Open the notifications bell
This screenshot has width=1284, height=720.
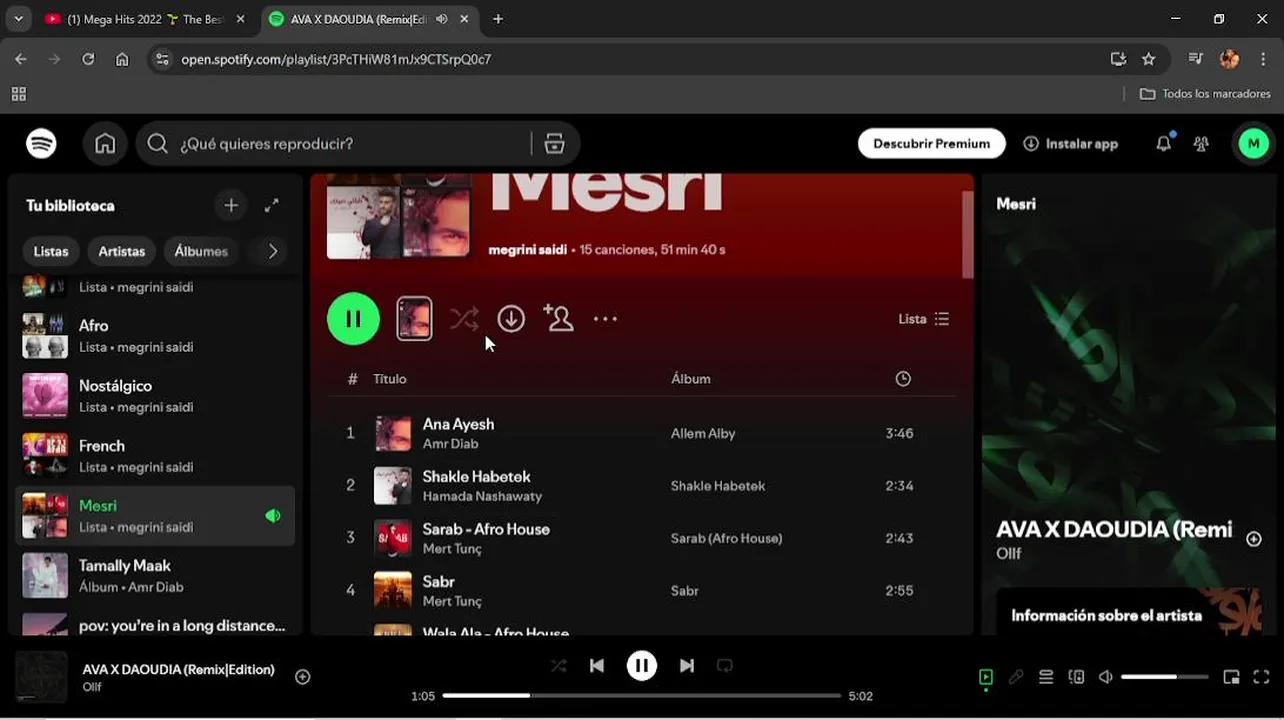coord(1163,144)
